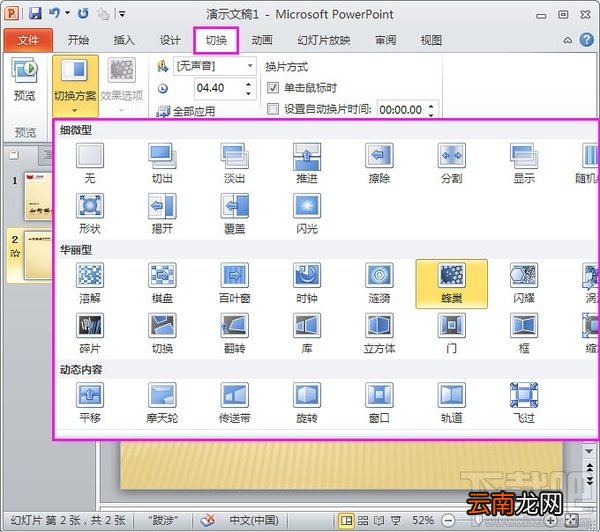Select the 窗口 window transition

click(379, 403)
